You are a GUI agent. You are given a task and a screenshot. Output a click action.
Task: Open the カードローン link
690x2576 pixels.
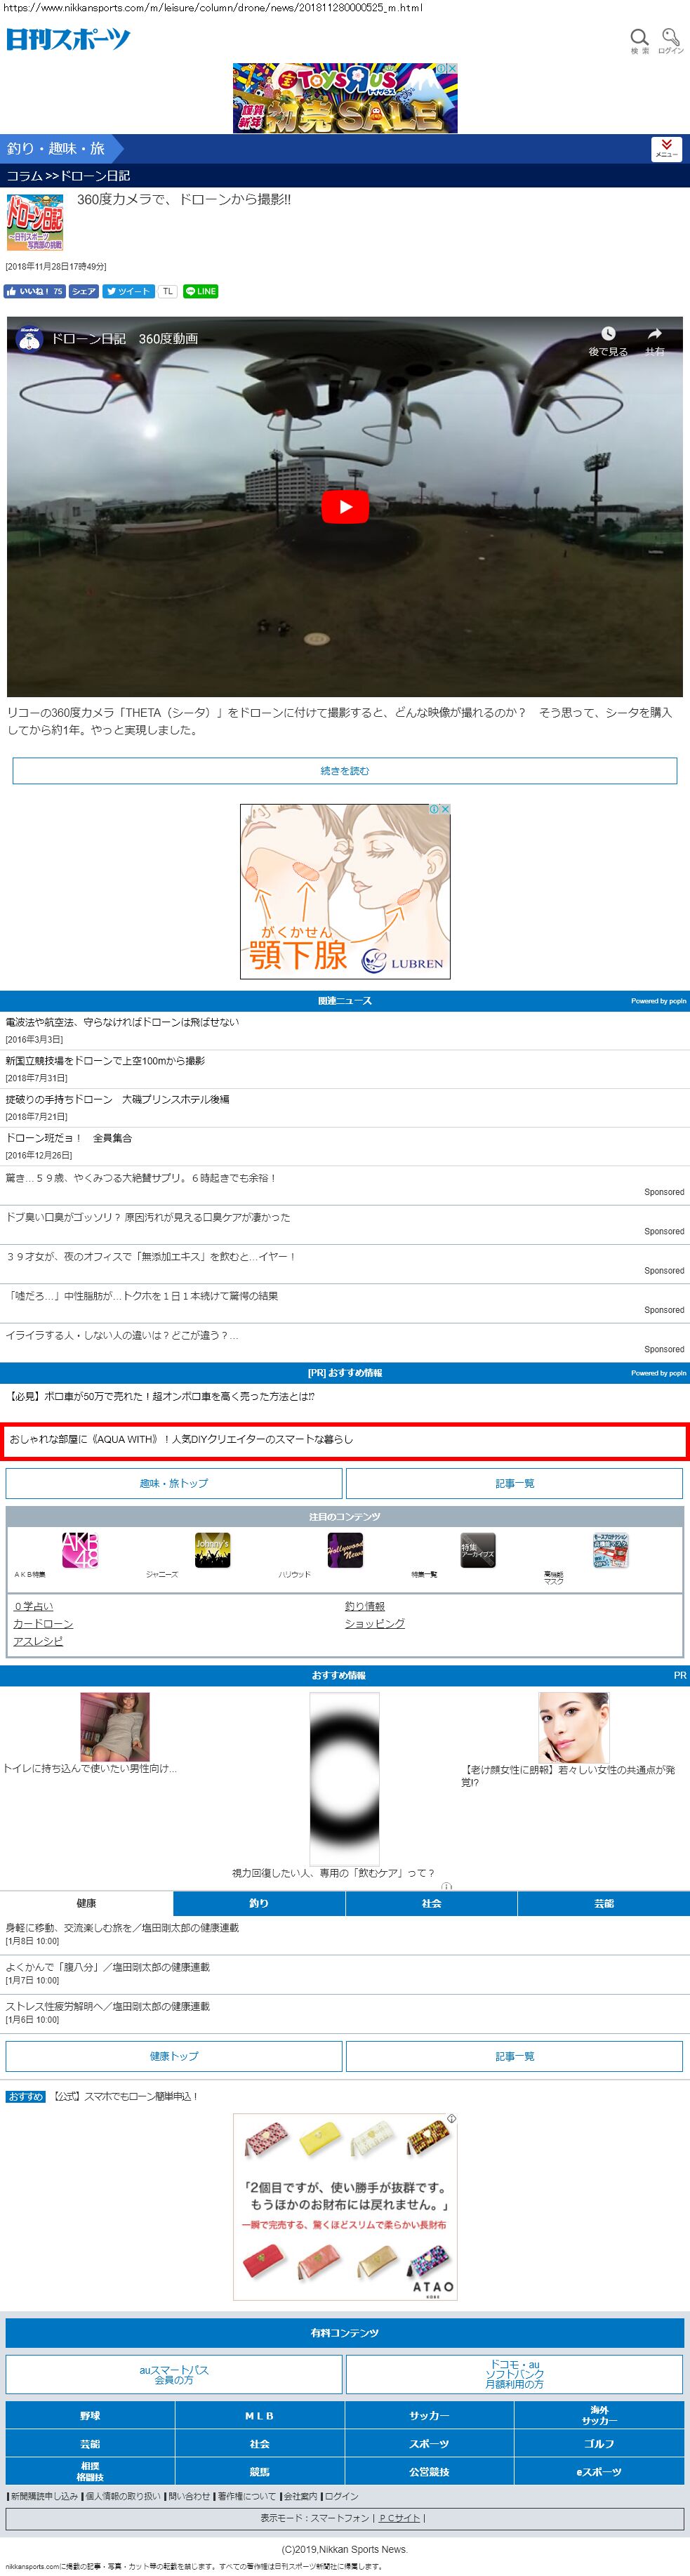tap(43, 1623)
